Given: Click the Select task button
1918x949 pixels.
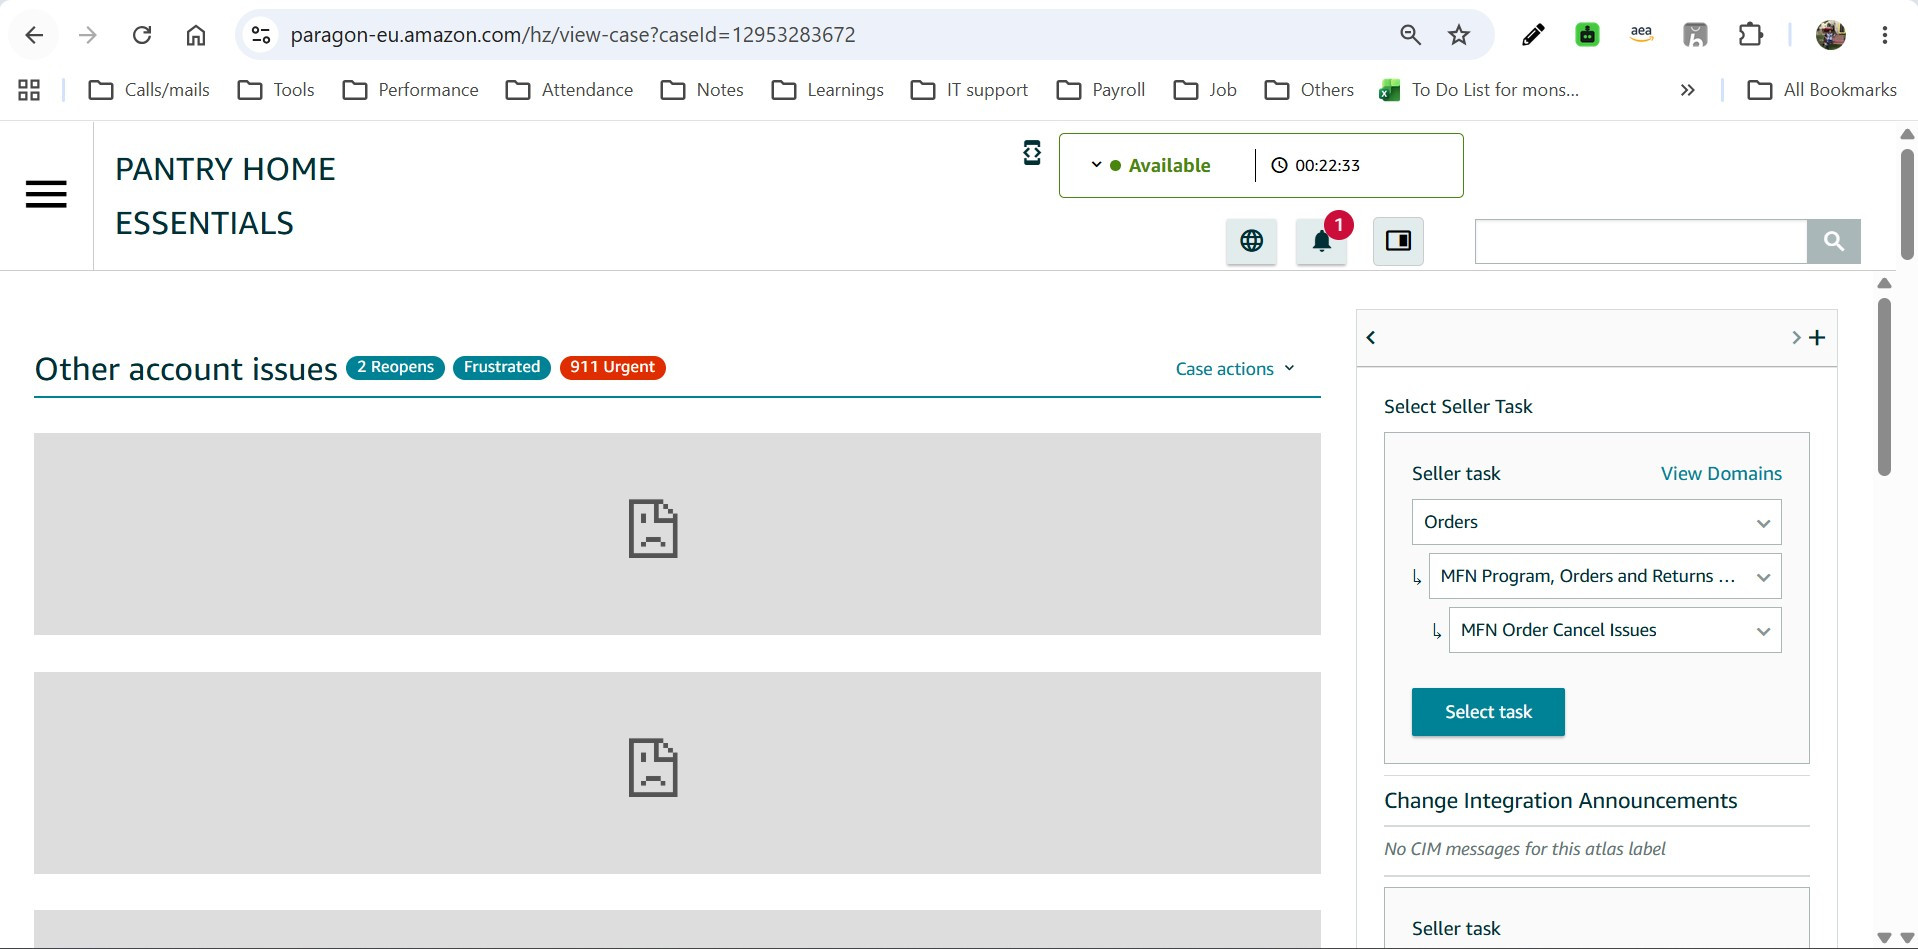Looking at the screenshot, I should (x=1488, y=712).
